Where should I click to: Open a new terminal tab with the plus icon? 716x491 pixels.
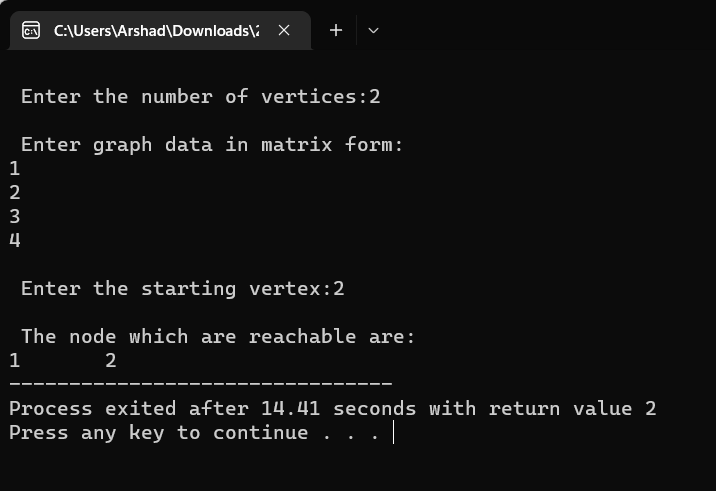(x=336, y=31)
